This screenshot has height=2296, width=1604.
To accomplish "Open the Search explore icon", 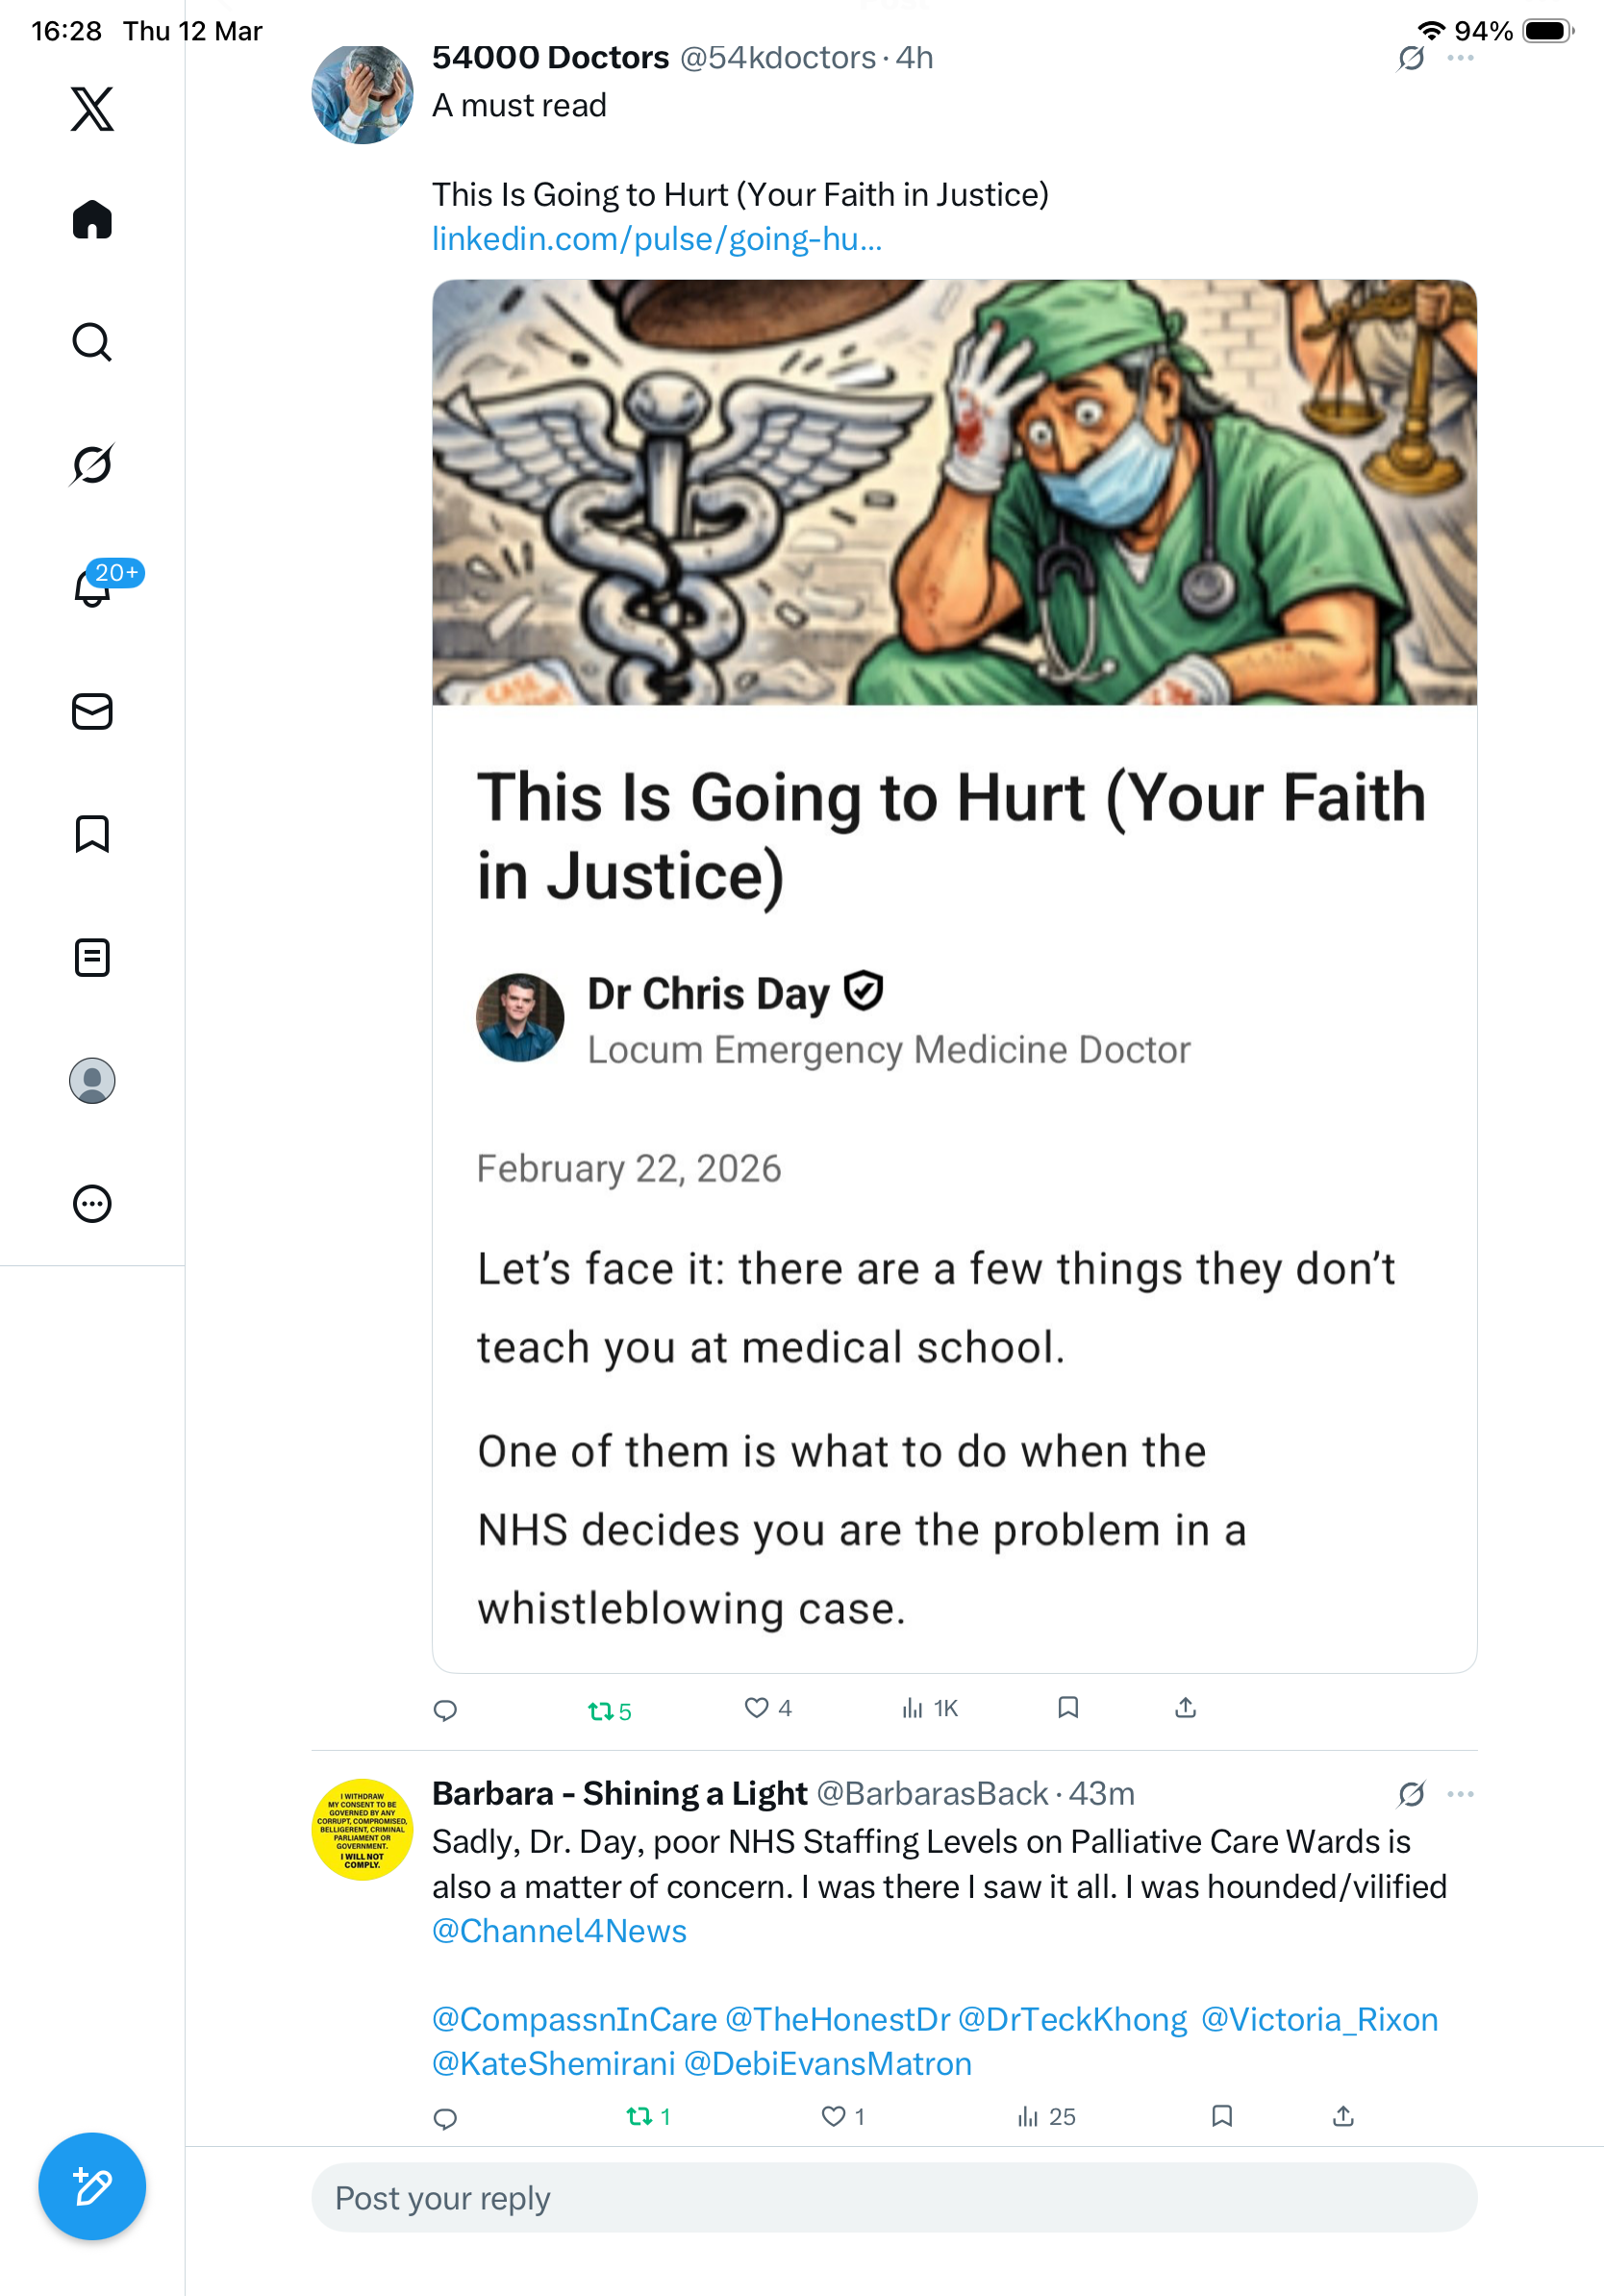I will [x=92, y=342].
